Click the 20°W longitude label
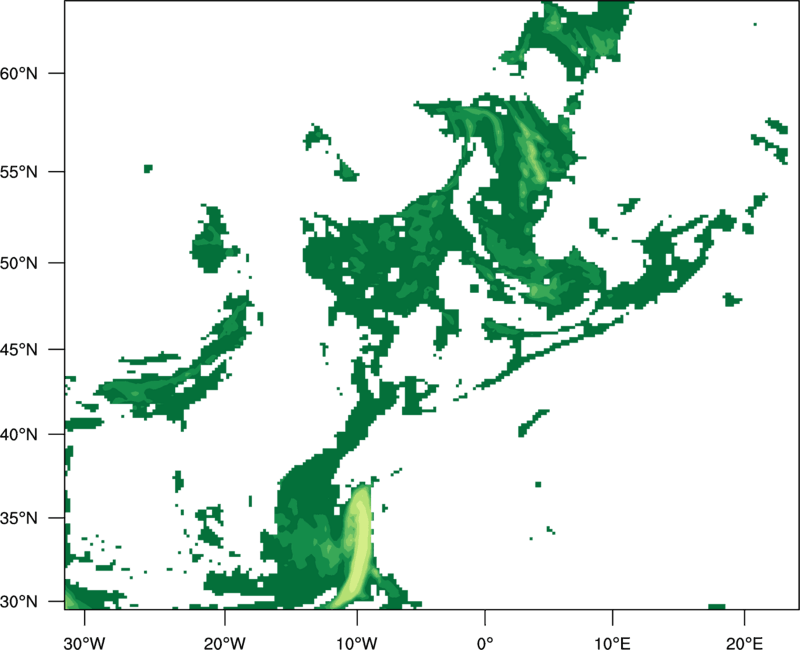This screenshot has width=800, height=650. [224, 643]
